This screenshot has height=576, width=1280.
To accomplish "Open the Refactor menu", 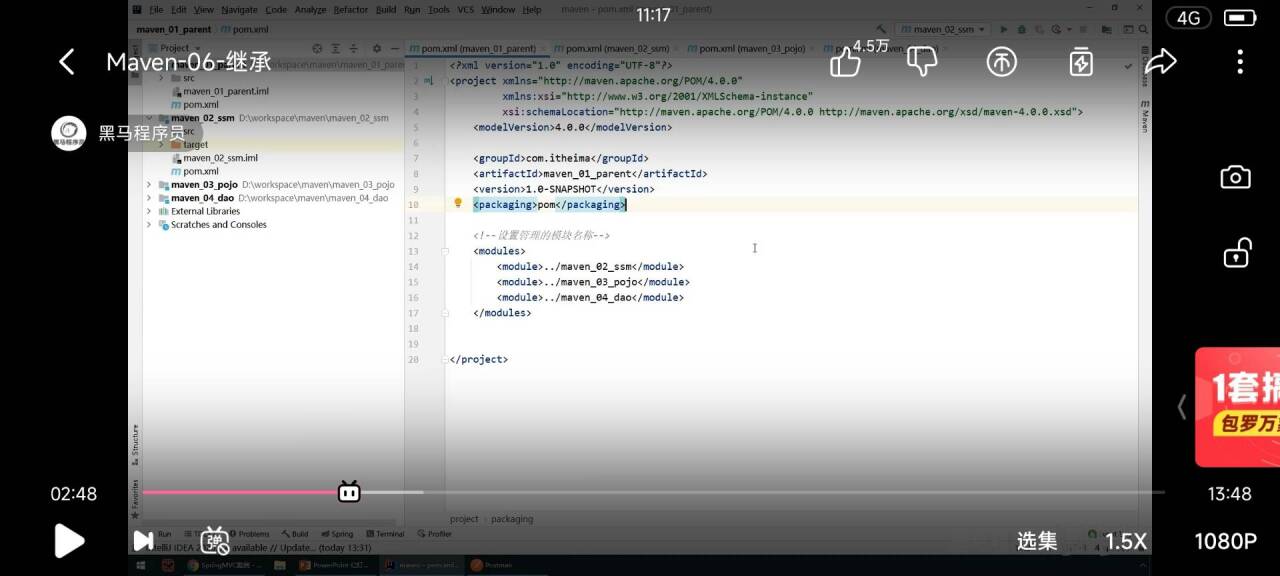I will 350,9.
